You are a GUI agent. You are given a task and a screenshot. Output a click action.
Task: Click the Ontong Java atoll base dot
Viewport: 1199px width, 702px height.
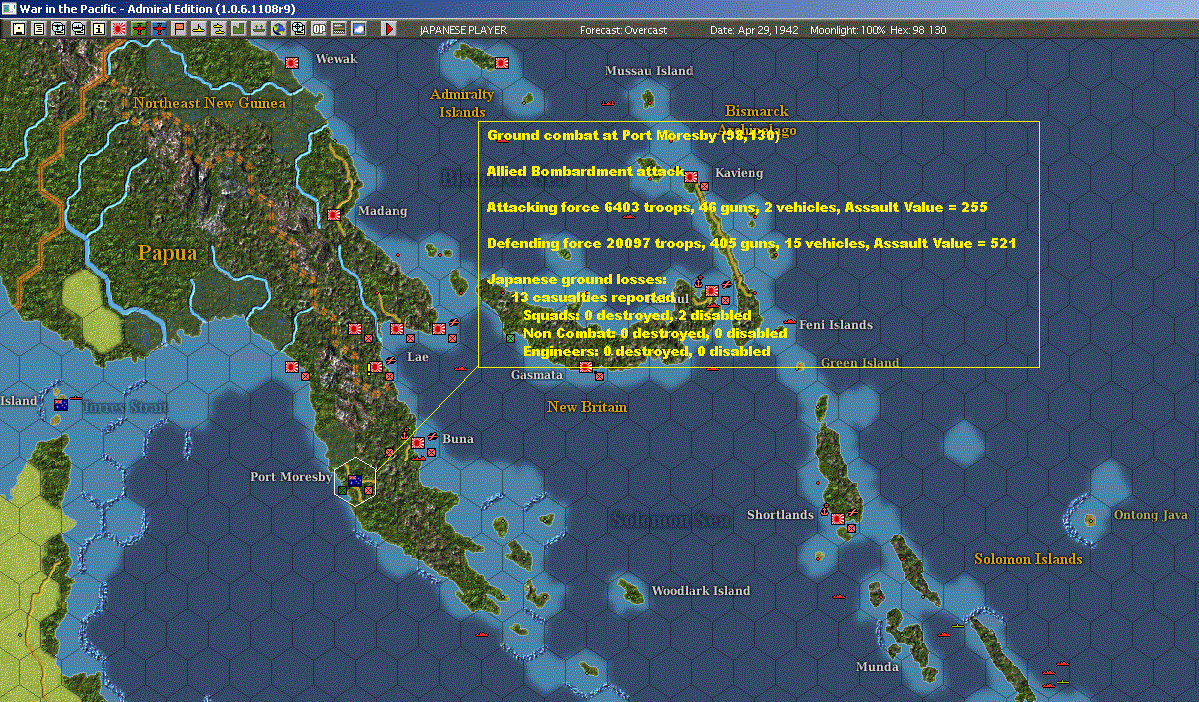coord(1090,520)
